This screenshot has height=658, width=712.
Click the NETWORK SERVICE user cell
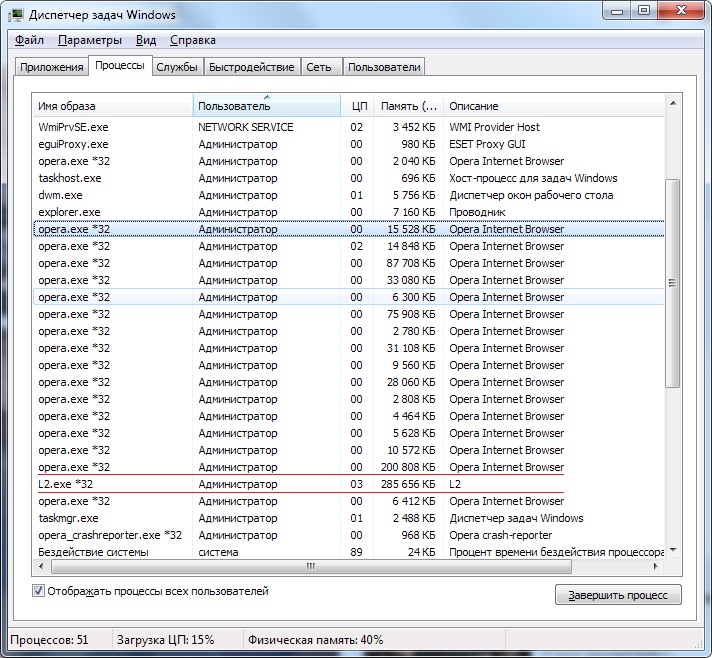point(246,127)
